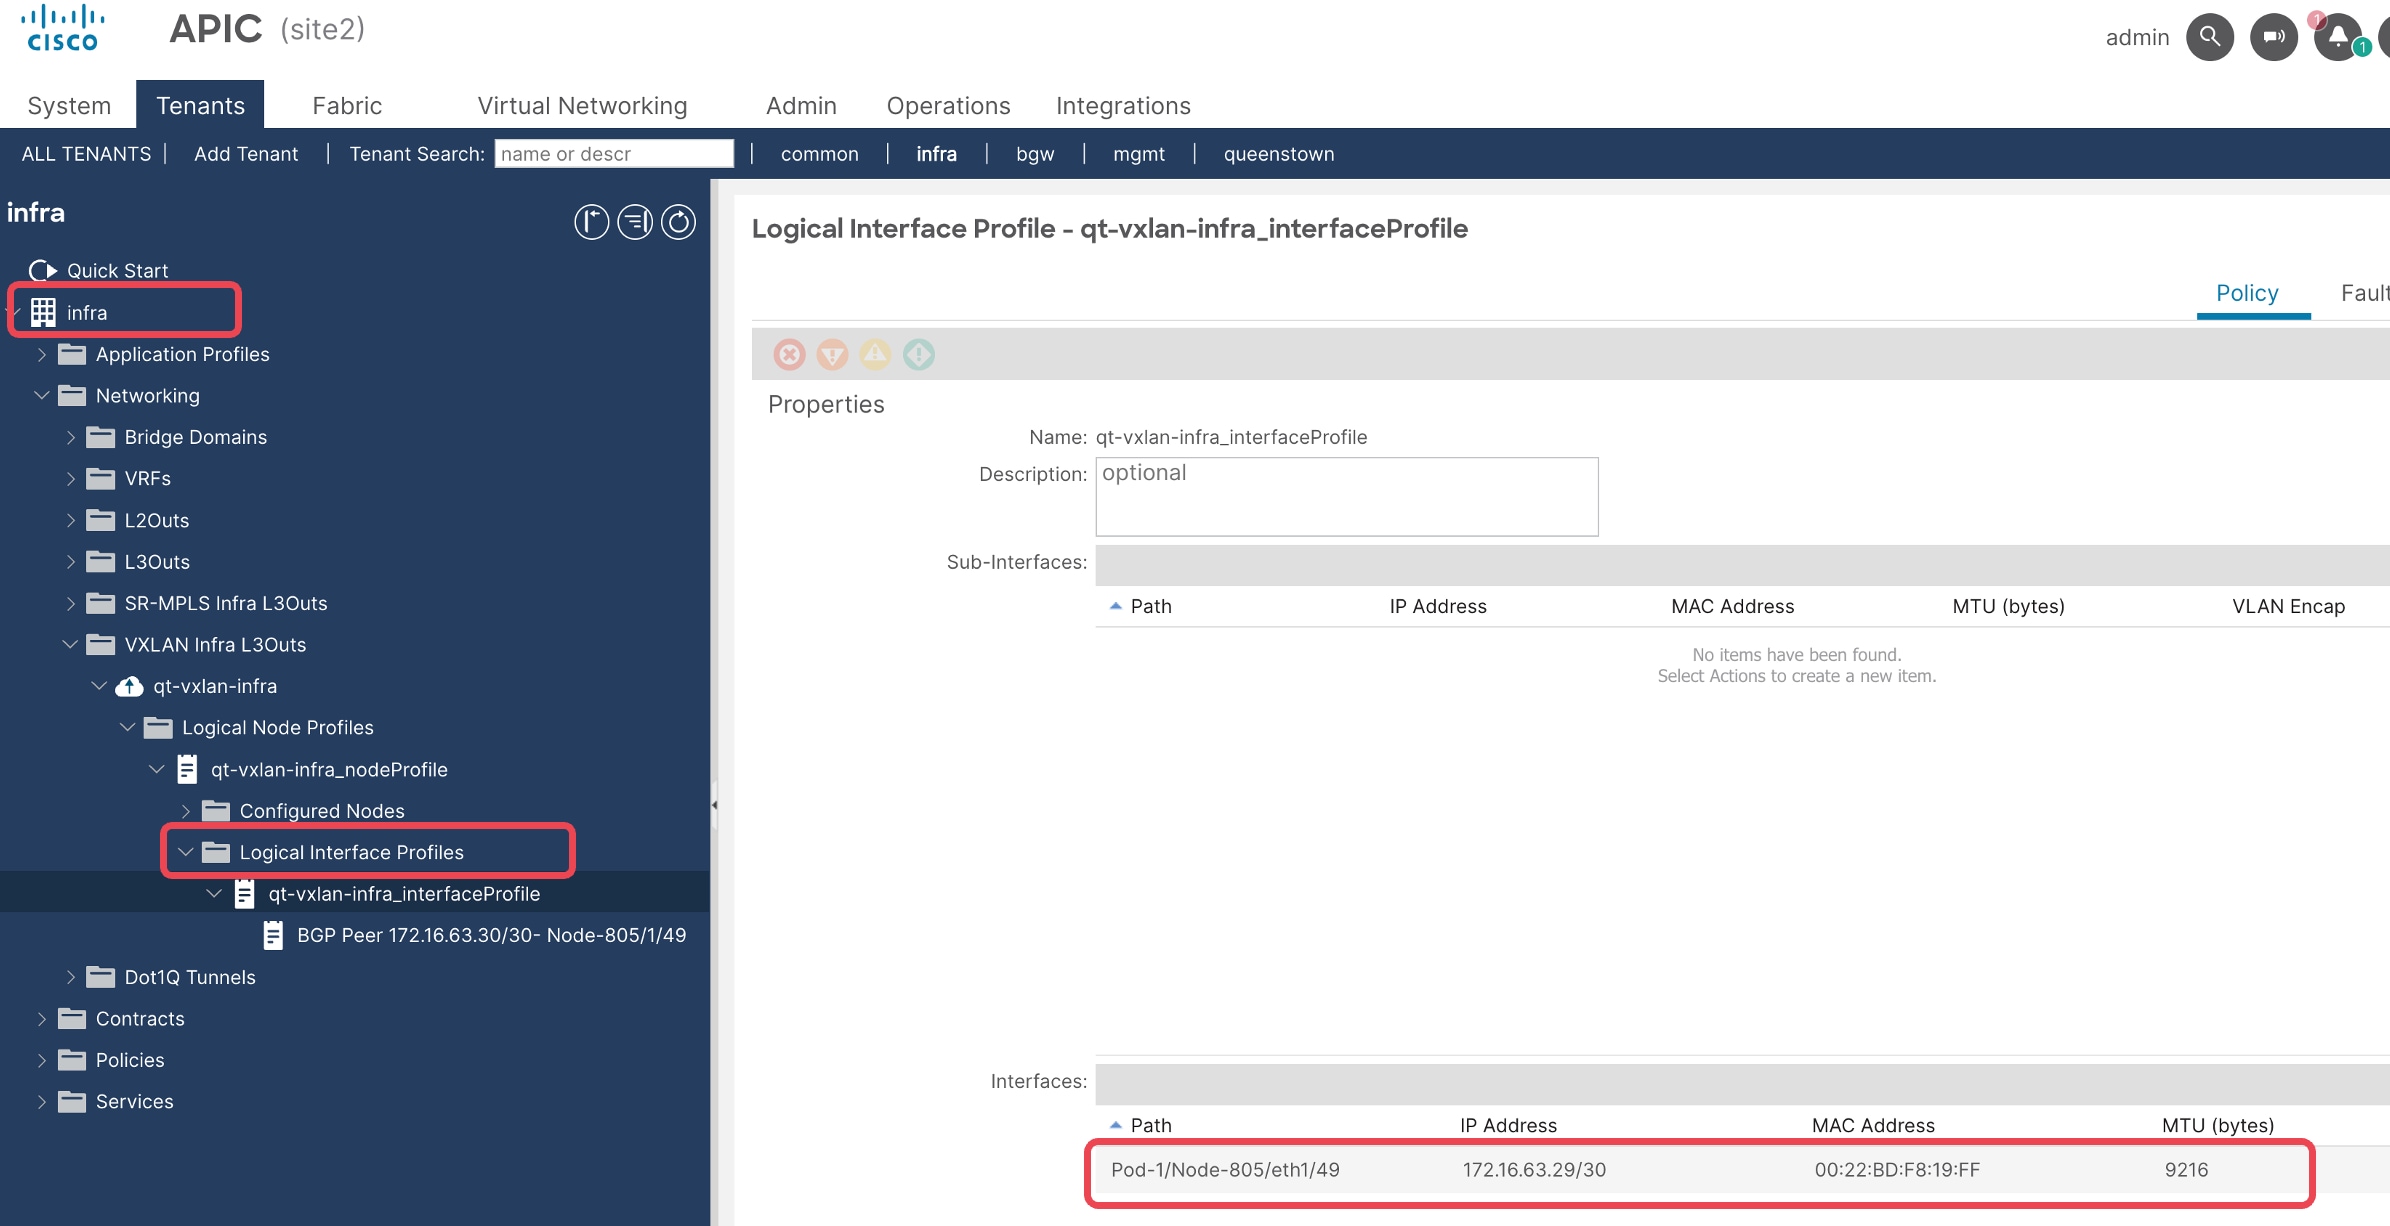This screenshot has height=1226, width=2390.
Task: Open the search magnifier icon
Action: pos(2210,37)
